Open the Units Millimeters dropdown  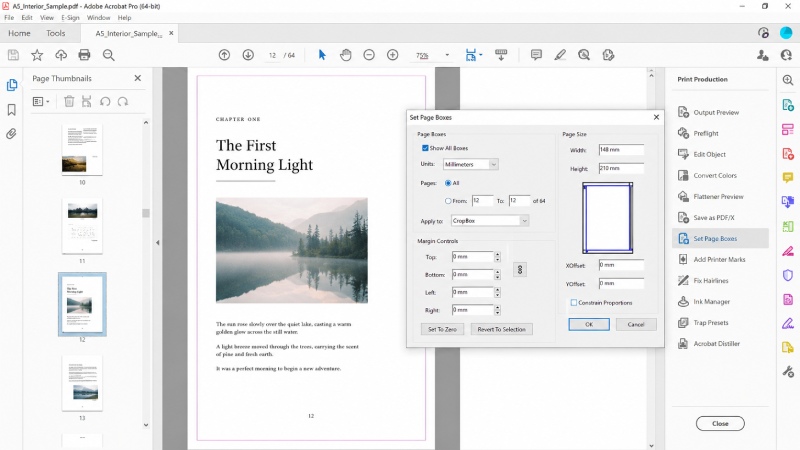(470, 164)
